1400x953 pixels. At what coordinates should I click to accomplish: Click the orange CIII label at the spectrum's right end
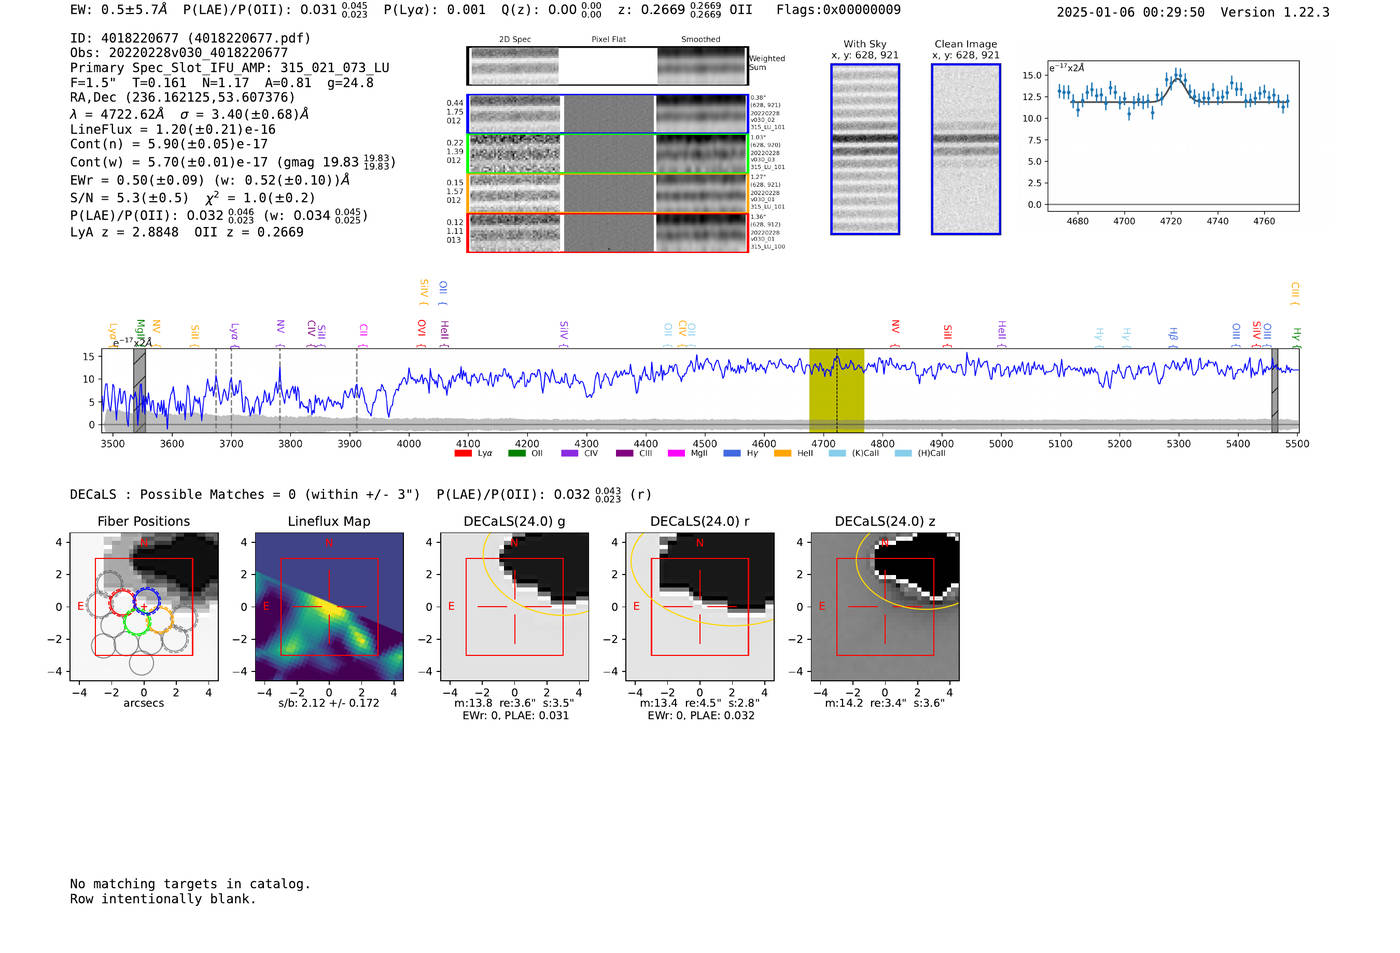(1294, 293)
